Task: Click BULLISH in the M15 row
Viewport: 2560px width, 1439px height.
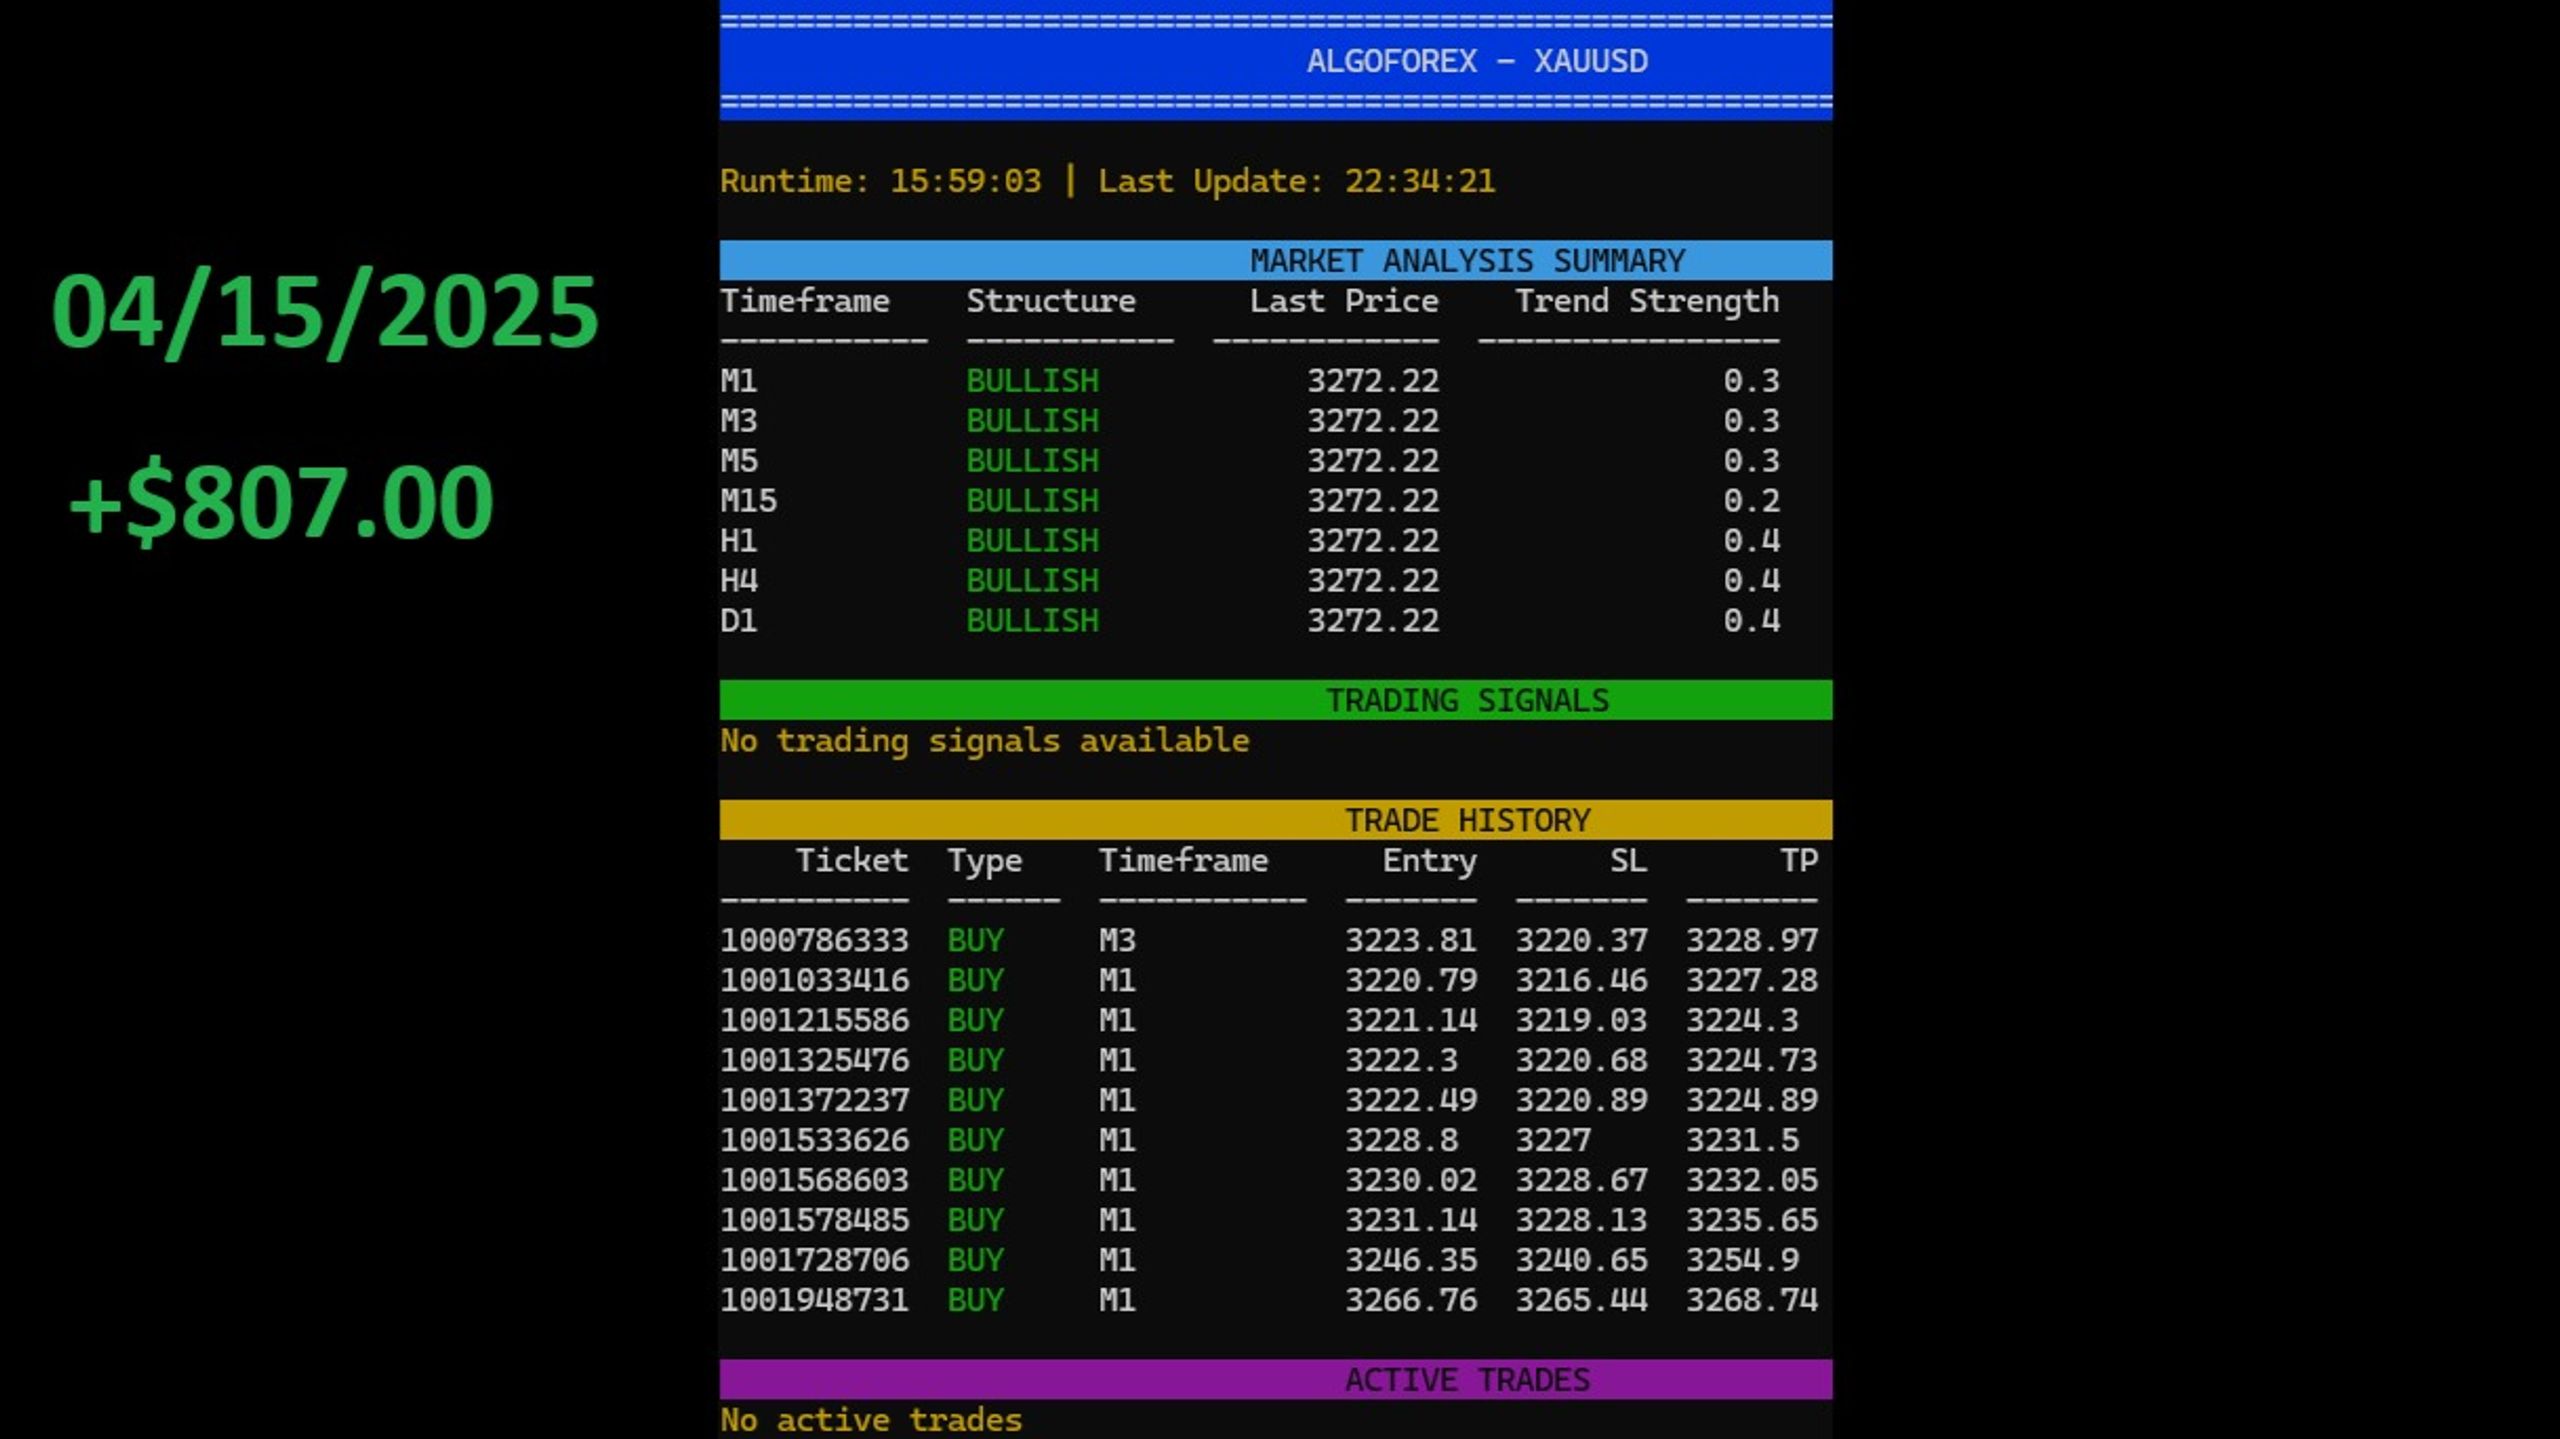Action: [x=1032, y=501]
